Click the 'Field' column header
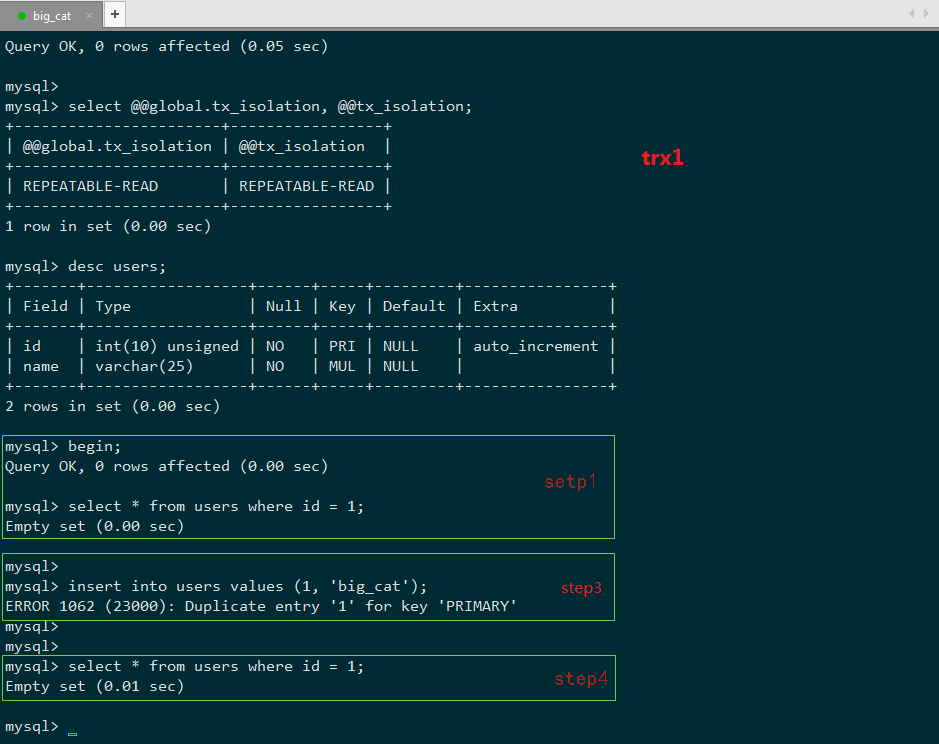This screenshot has width=939, height=744. point(45,307)
